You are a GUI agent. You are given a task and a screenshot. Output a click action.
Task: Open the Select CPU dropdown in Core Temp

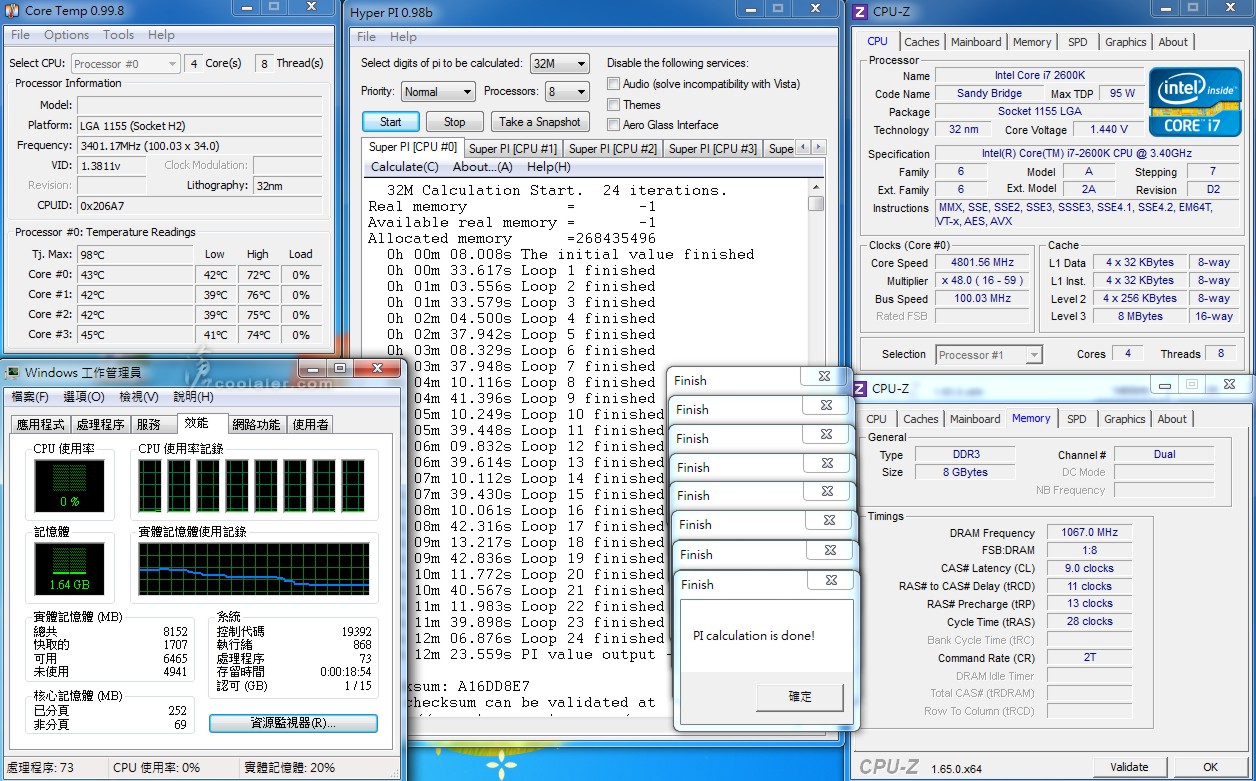pyautogui.click(x=125, y=63)
